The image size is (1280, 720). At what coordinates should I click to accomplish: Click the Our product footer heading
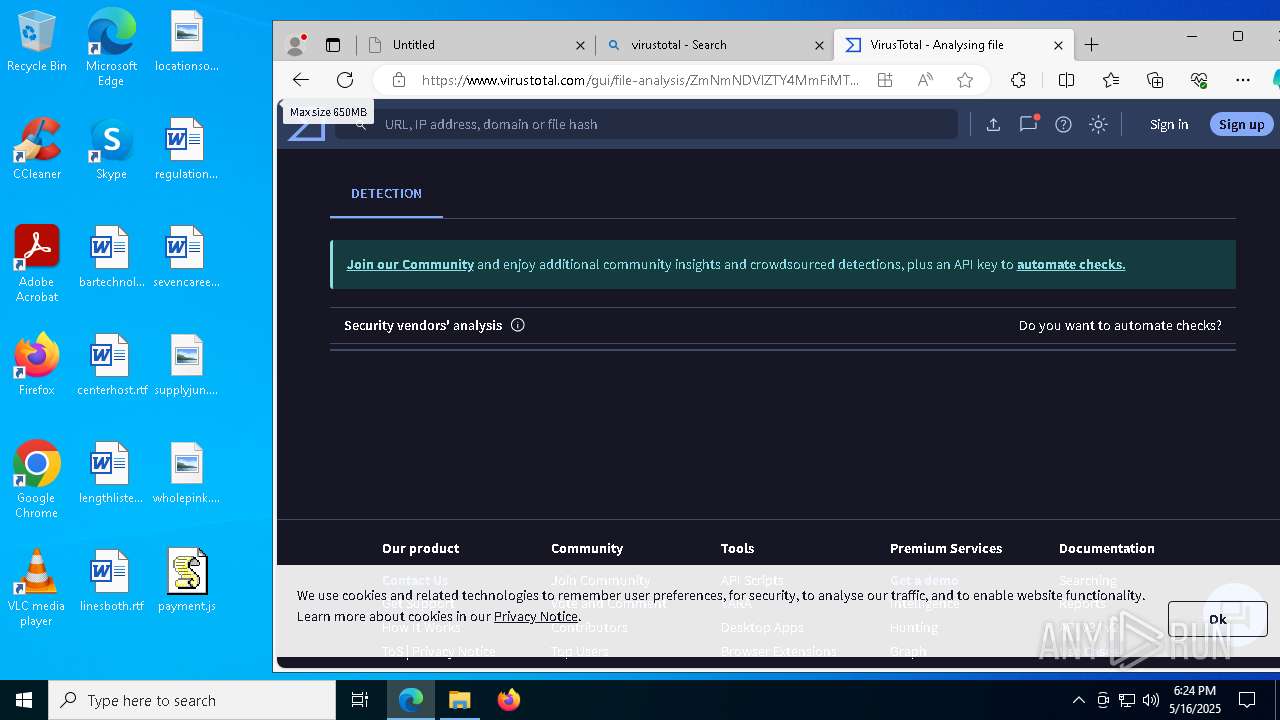coord(420,549)
